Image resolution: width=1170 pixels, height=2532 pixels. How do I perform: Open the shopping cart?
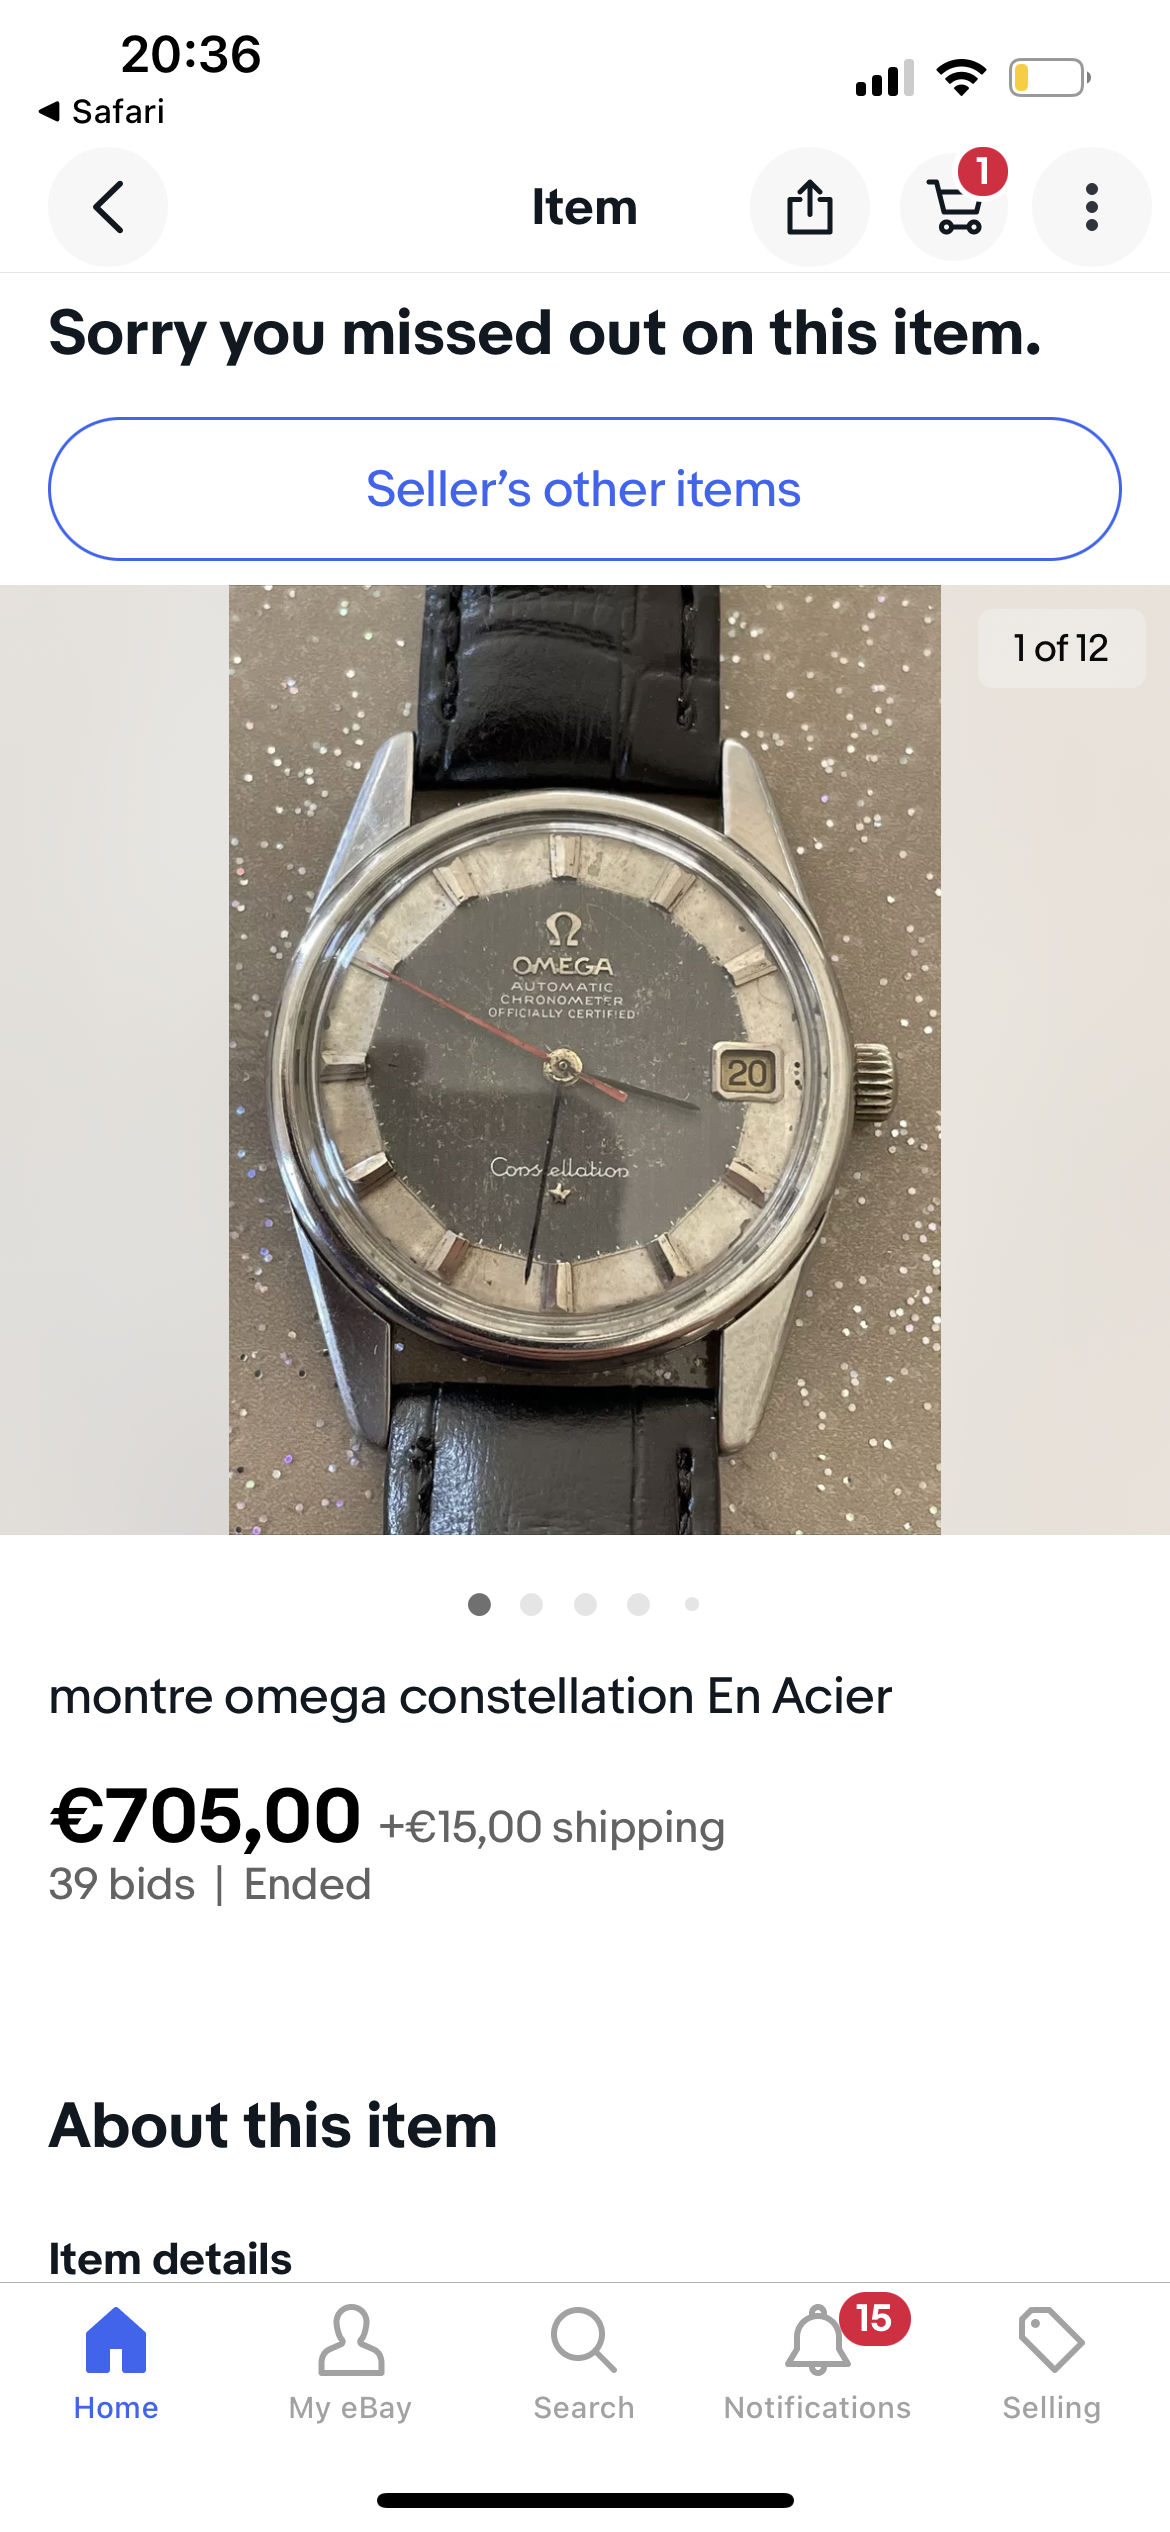pos(957,205)
